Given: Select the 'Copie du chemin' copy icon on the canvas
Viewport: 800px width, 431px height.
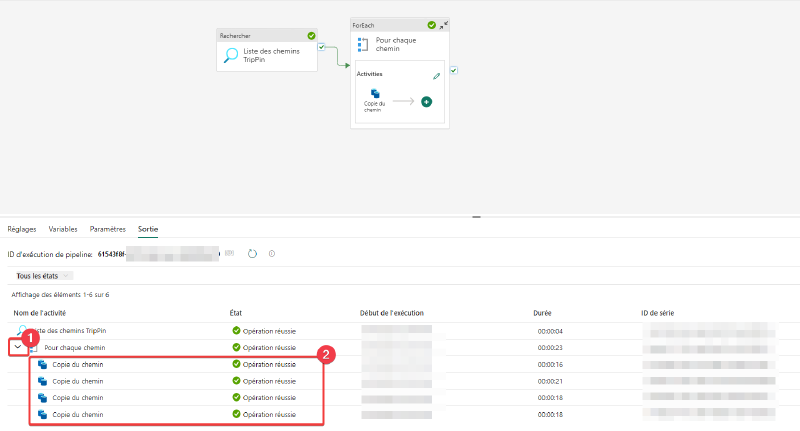Looking at the screenshot, I should point(375,93).
